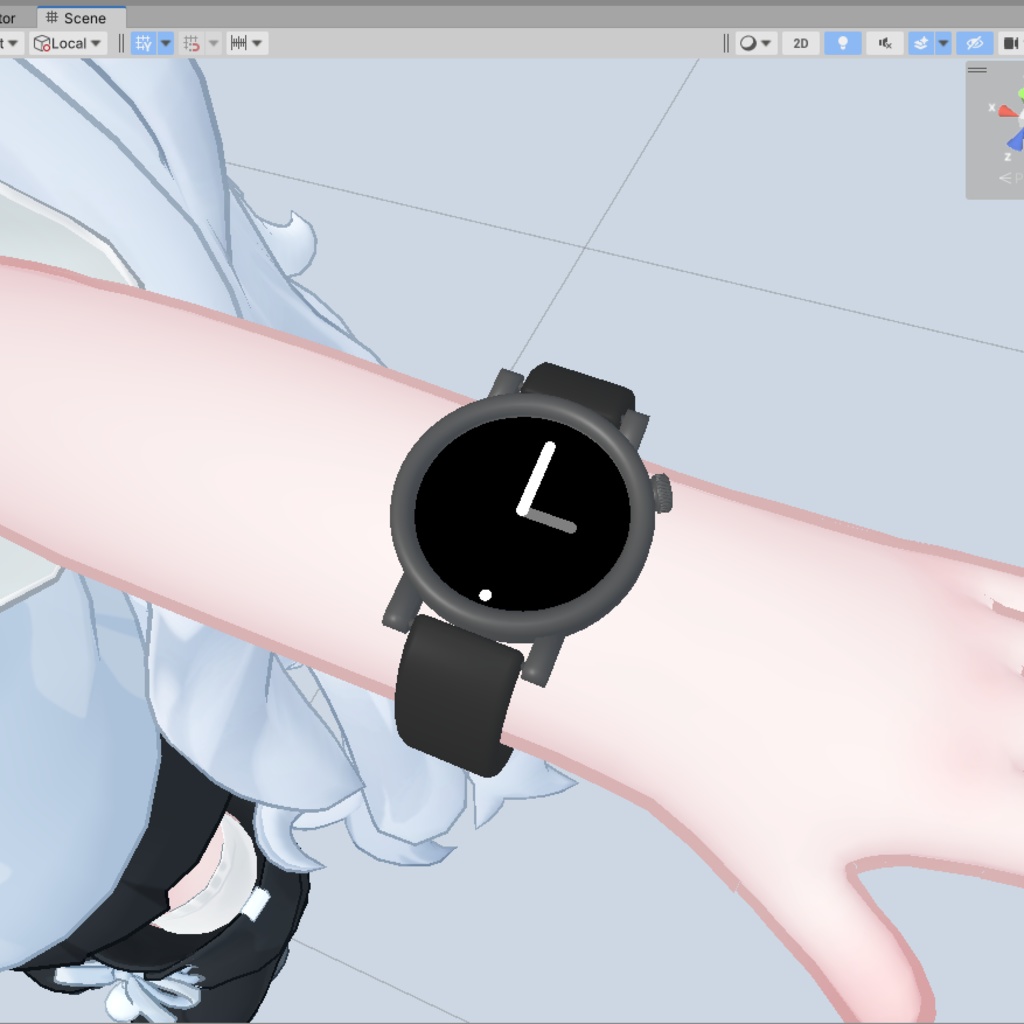Screen dimensions: 1024x1024
Task: Toggle the grid visibility icon
Action: coord(144,42)
